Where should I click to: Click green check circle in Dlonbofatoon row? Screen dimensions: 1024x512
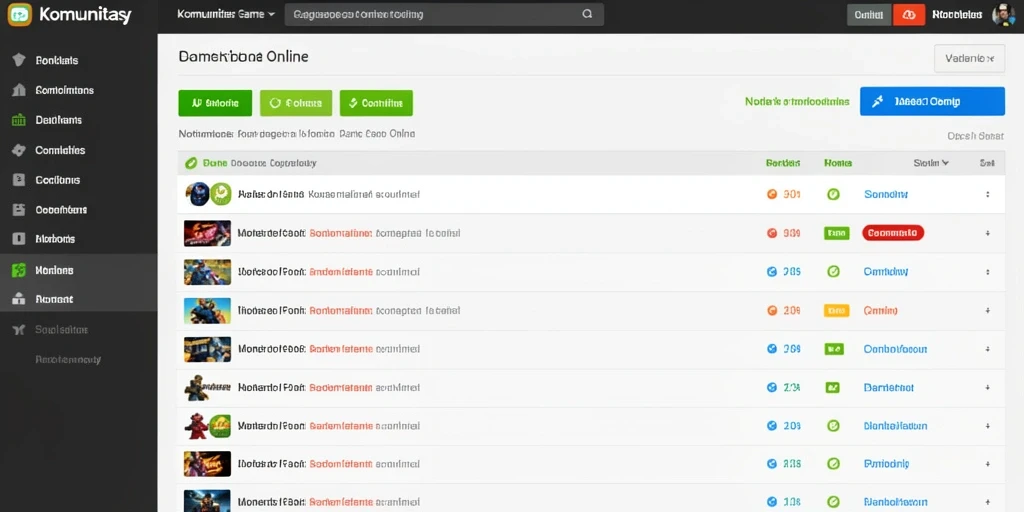833,426
